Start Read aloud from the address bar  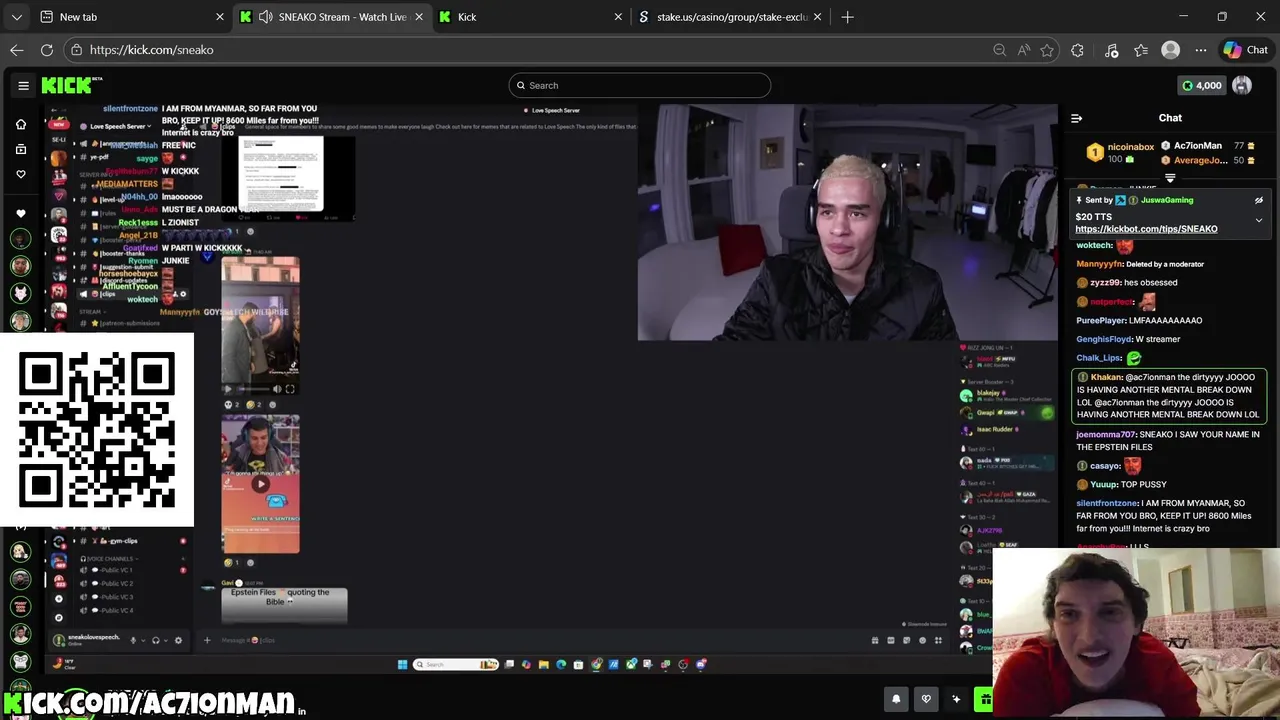pos(1023,50)
